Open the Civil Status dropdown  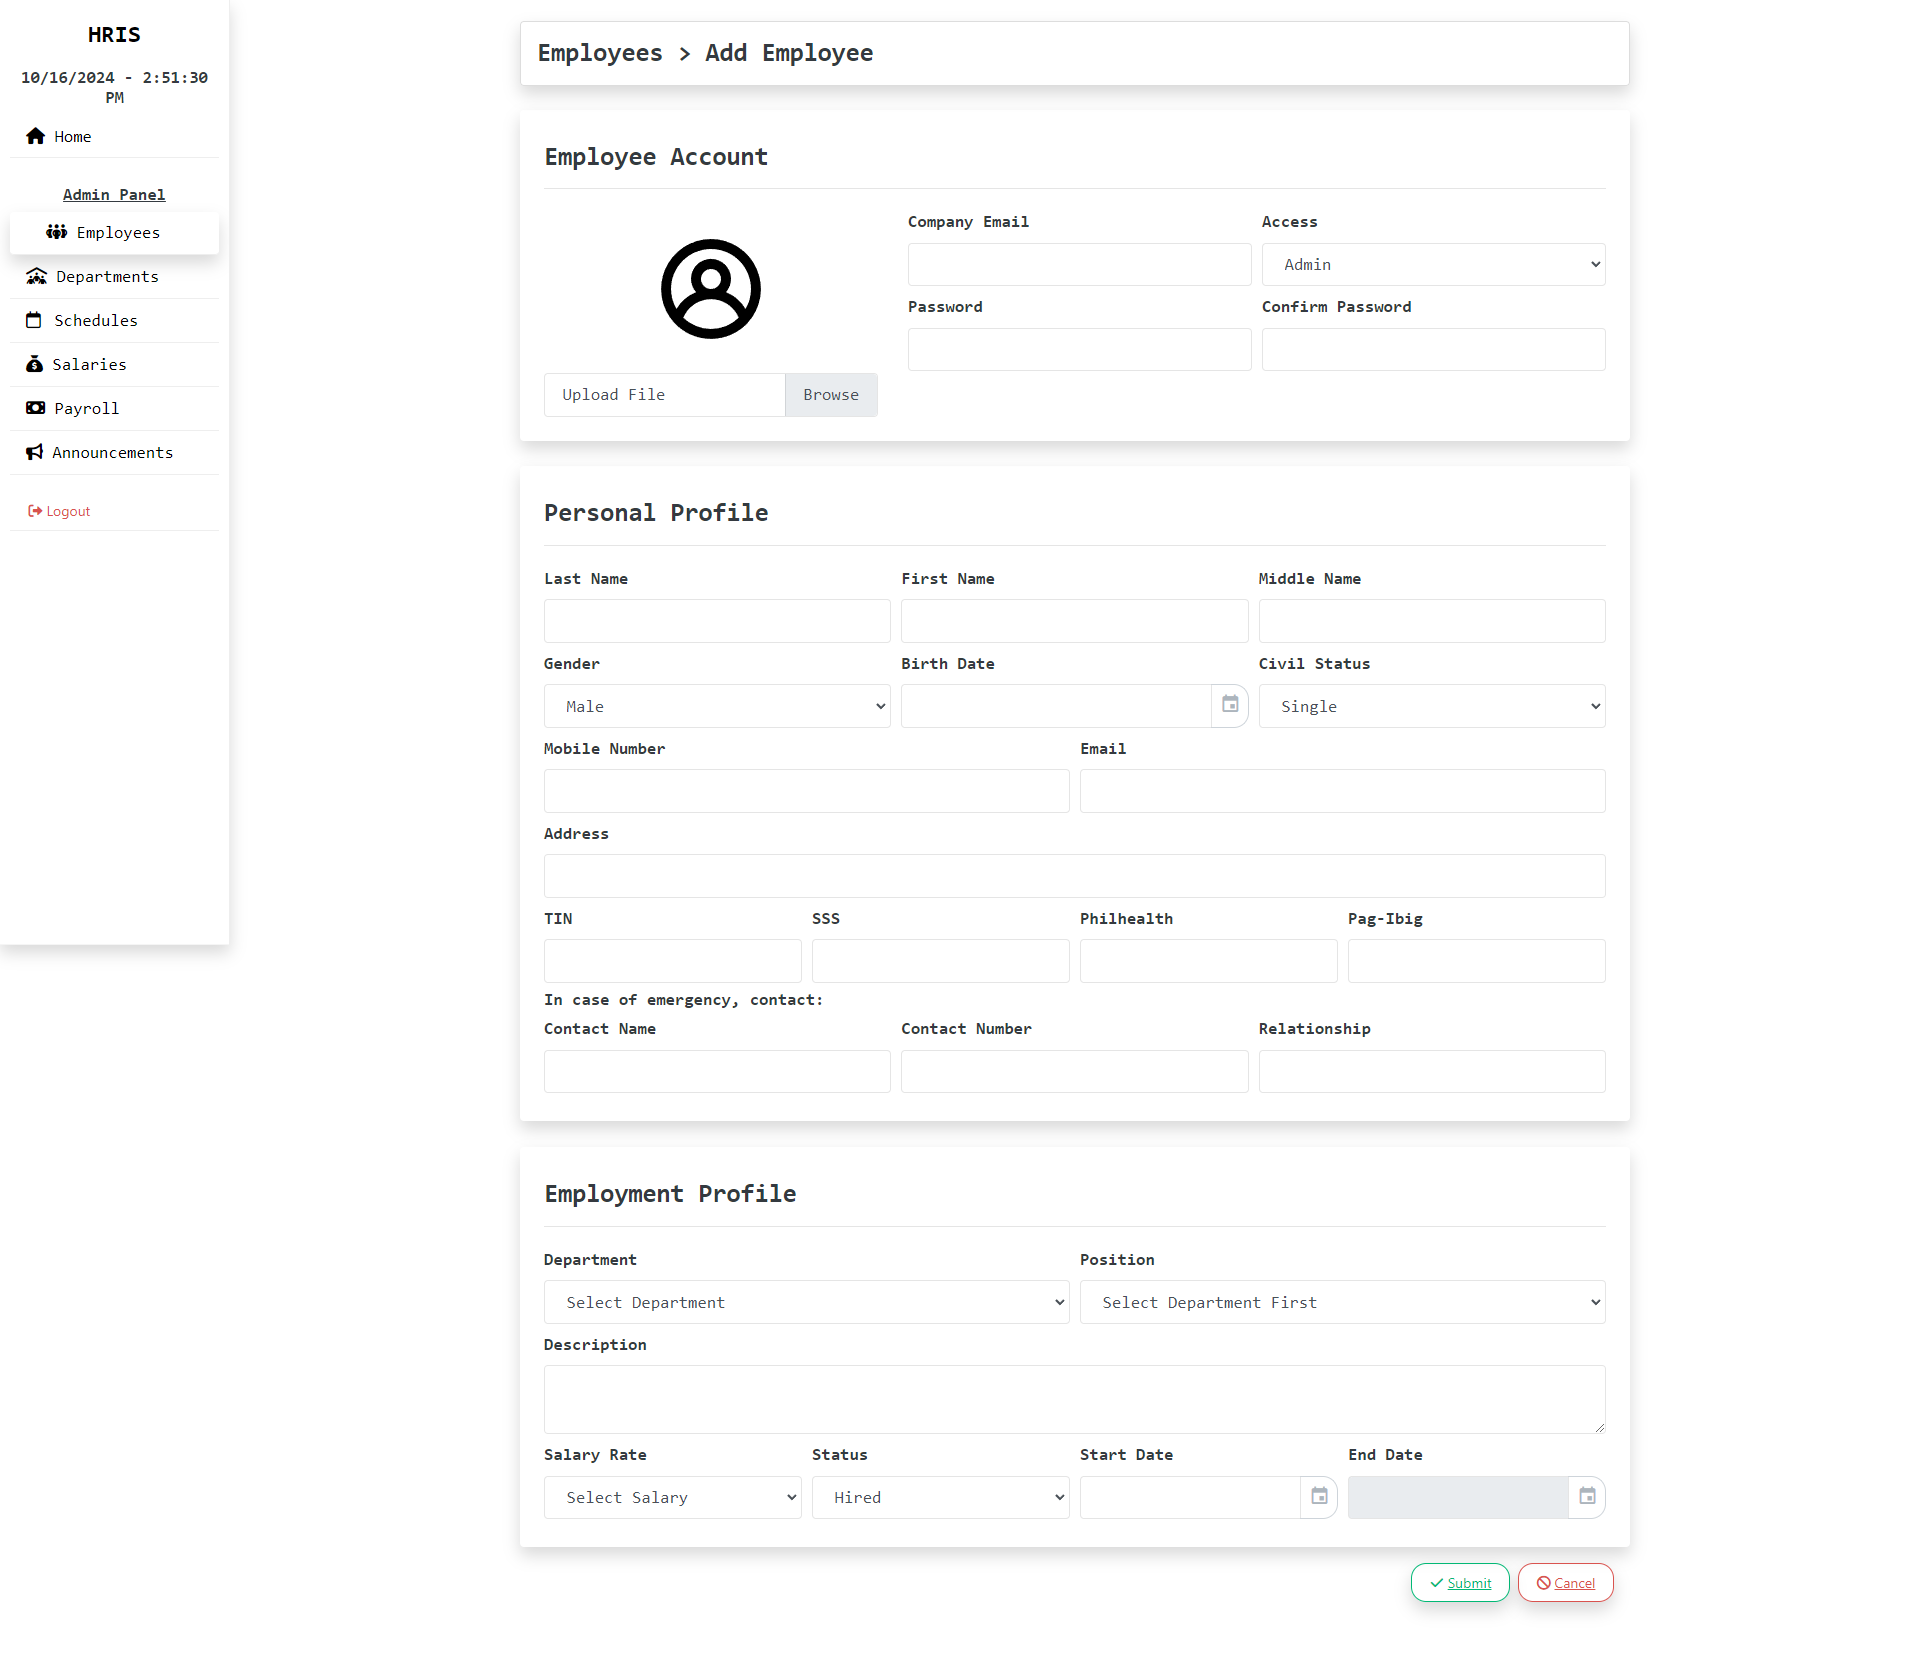pos(1431,706)
